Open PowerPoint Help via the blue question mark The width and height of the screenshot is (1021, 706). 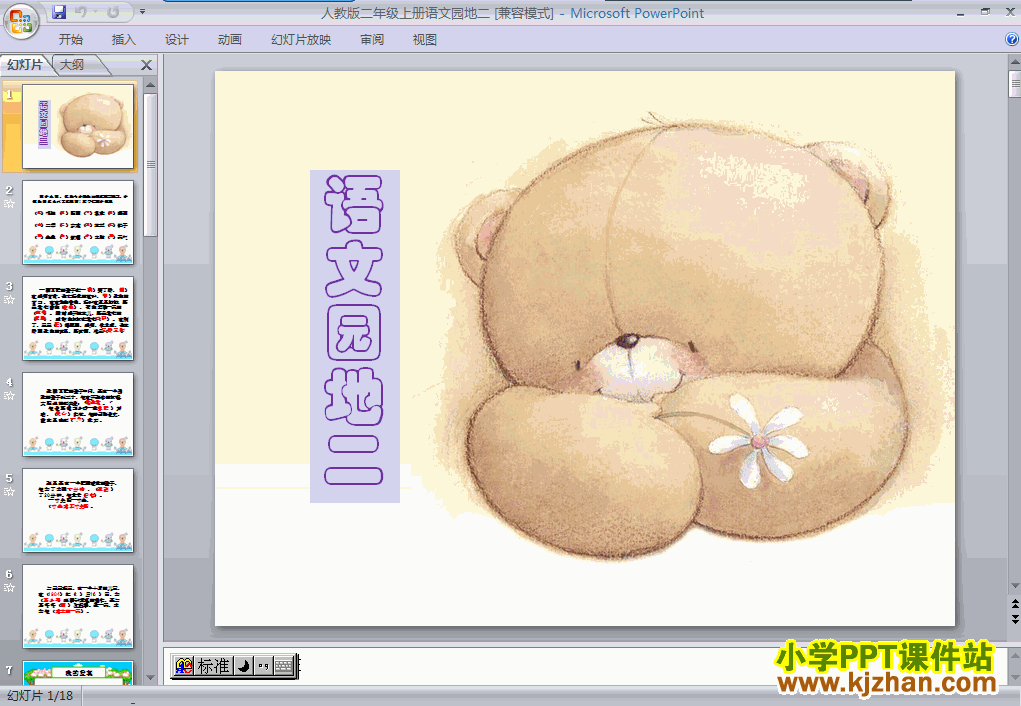coord(1012,40)
